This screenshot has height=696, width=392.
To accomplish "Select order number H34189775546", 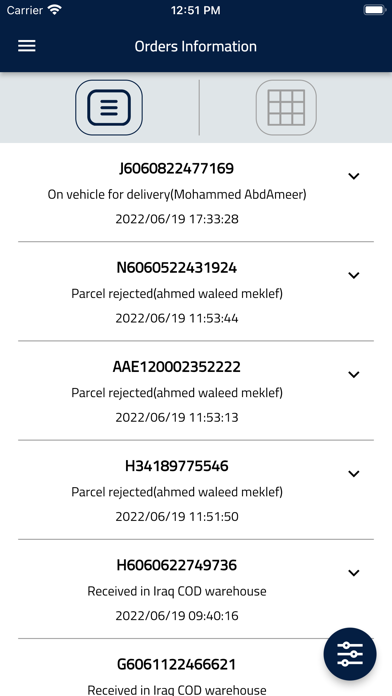I will pos(177,466).
